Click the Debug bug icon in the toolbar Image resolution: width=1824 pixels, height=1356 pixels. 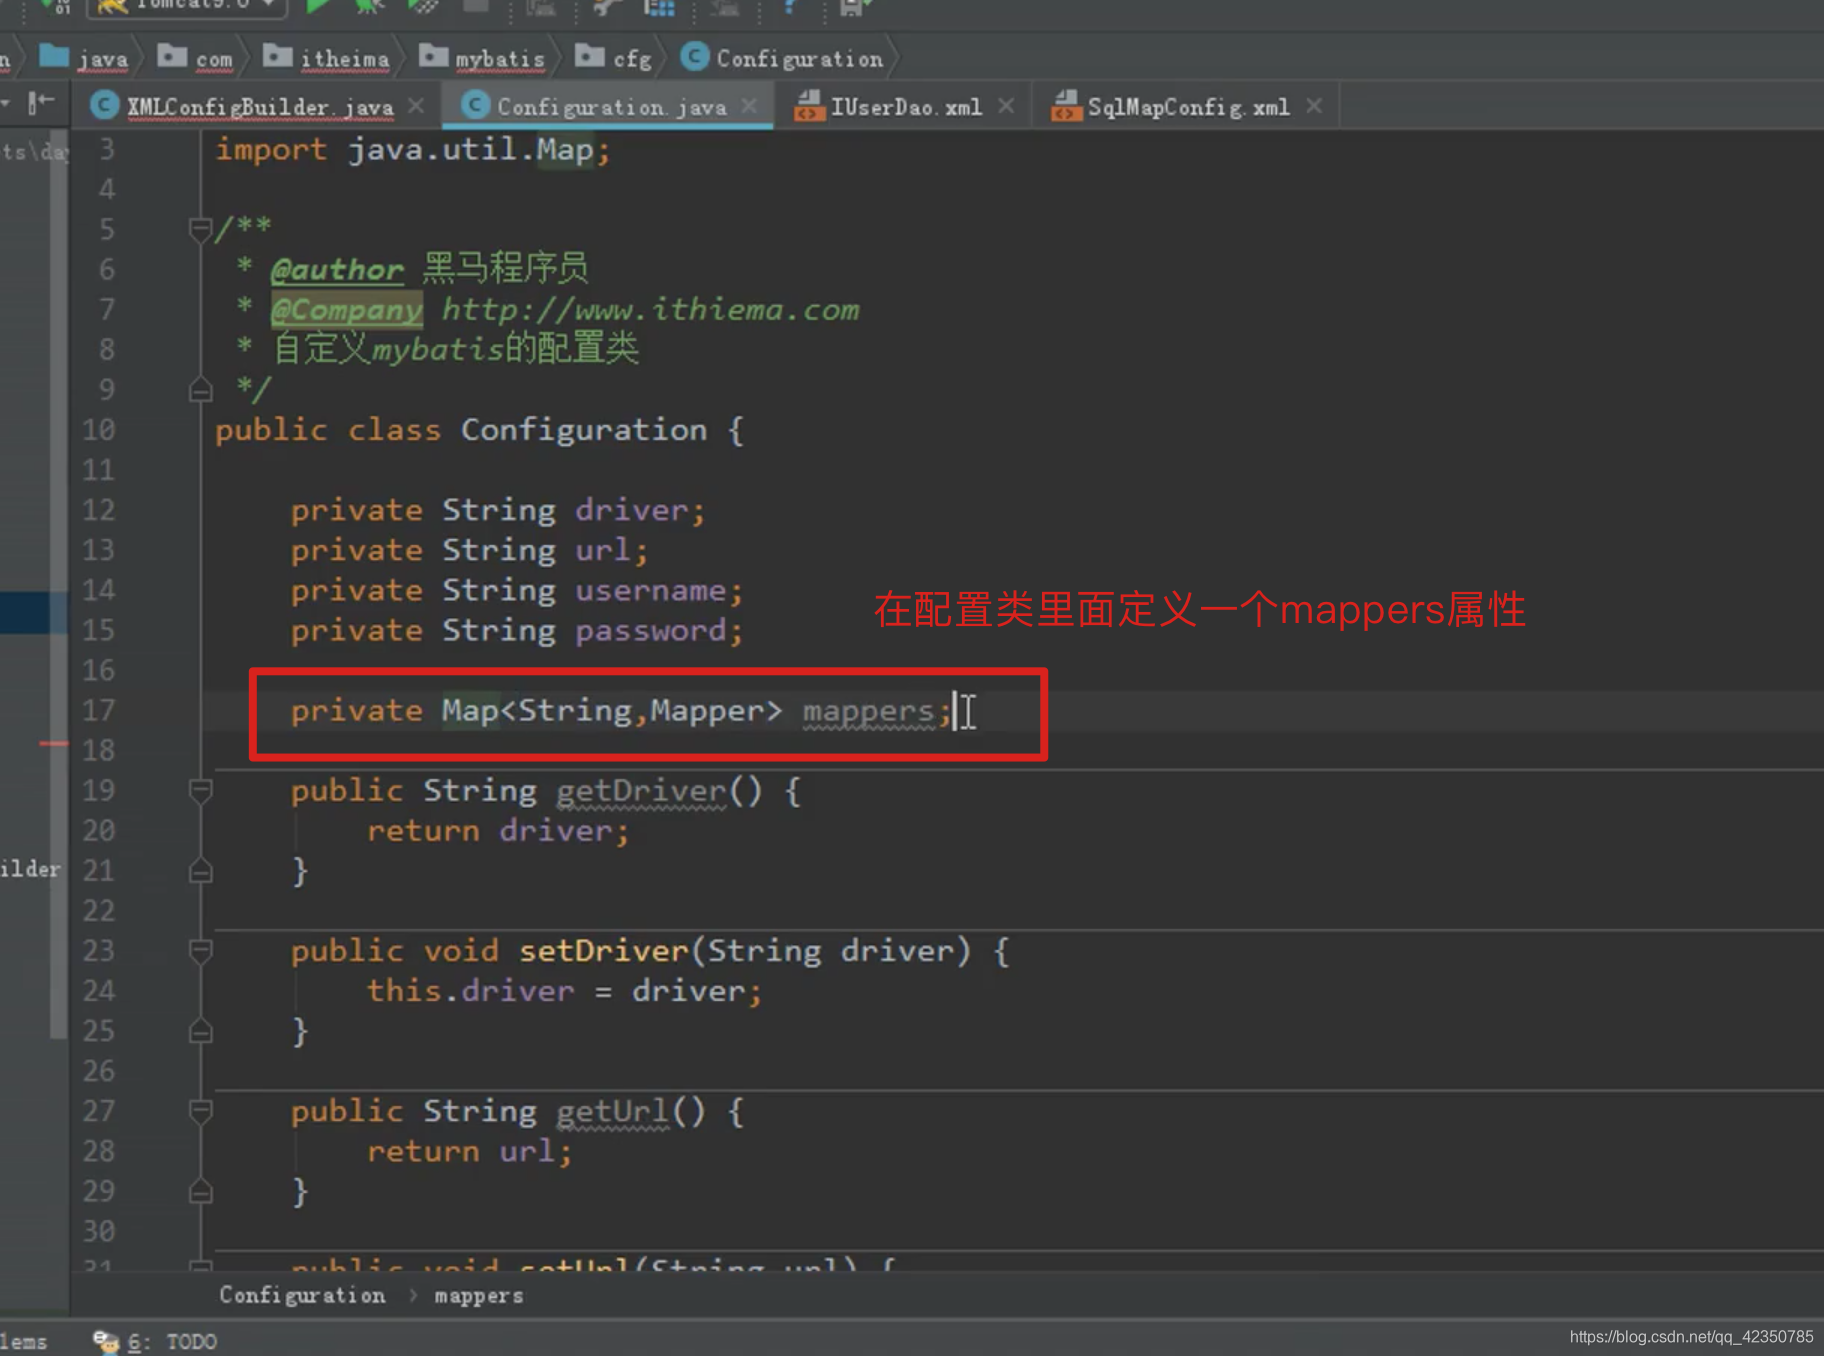[x=369, y=6]
